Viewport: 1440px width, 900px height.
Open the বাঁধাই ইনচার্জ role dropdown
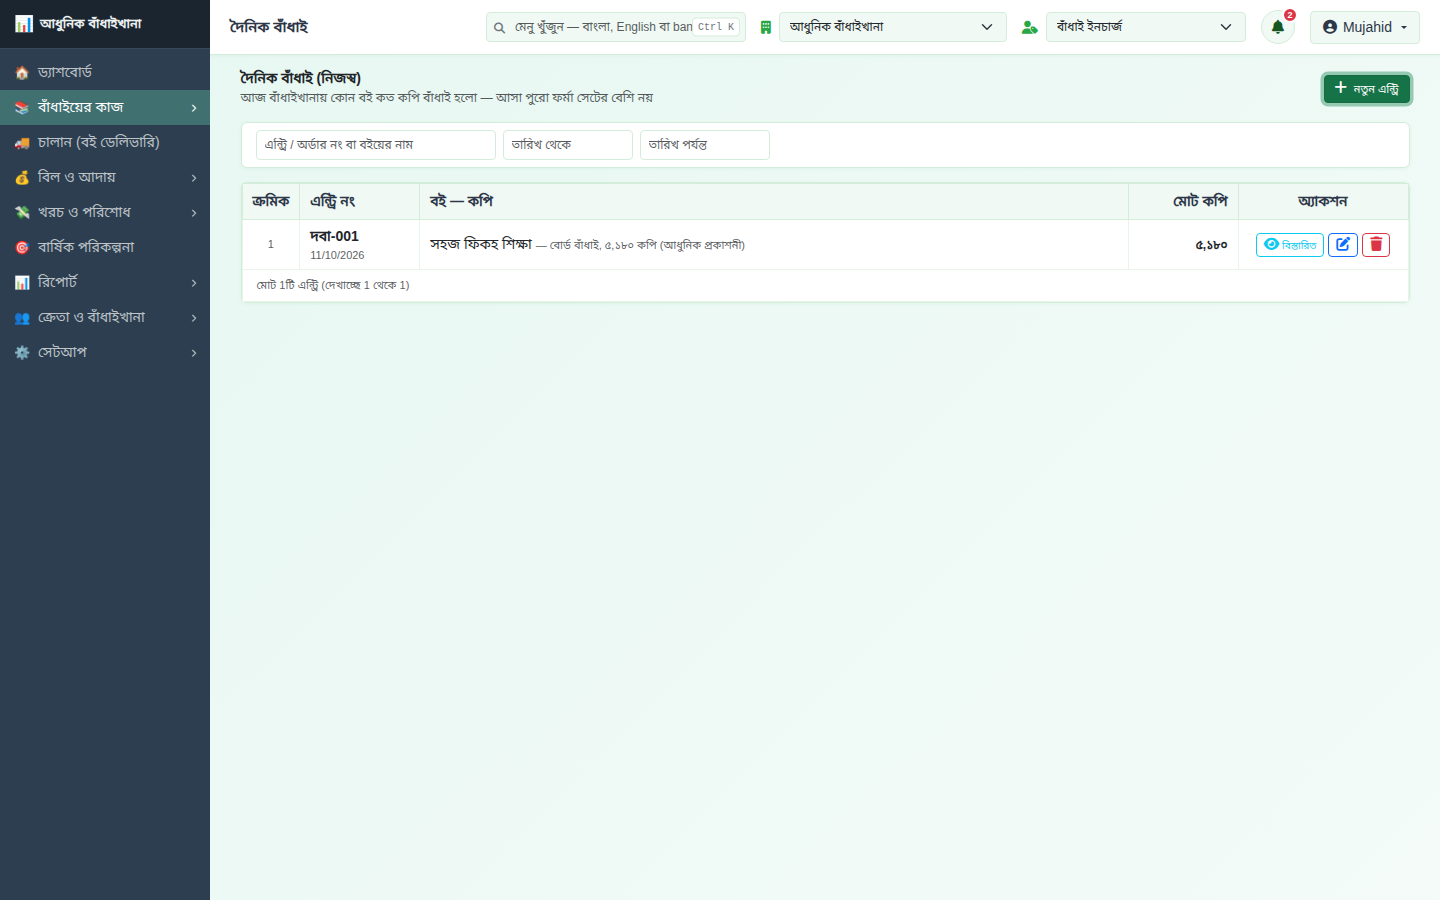pos(1146,27)
